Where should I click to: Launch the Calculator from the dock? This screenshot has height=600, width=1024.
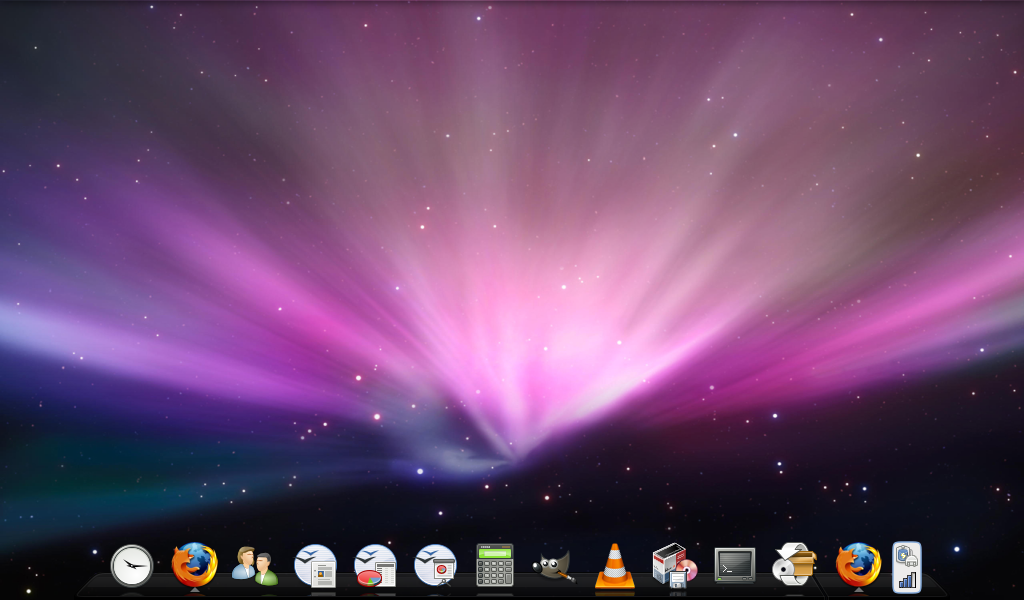pyautogui.click(x=495, y=565)
